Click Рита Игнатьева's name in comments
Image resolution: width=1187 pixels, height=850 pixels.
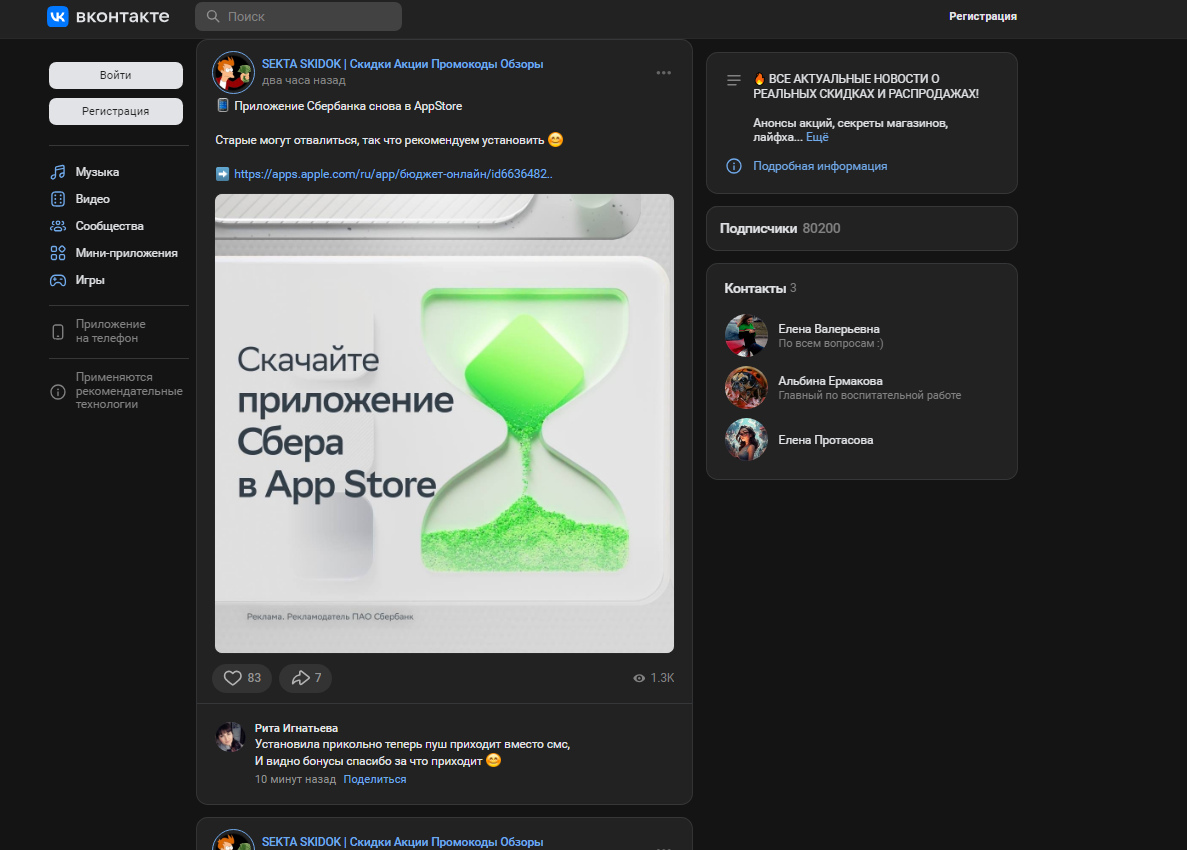click(x=296, y=728)
